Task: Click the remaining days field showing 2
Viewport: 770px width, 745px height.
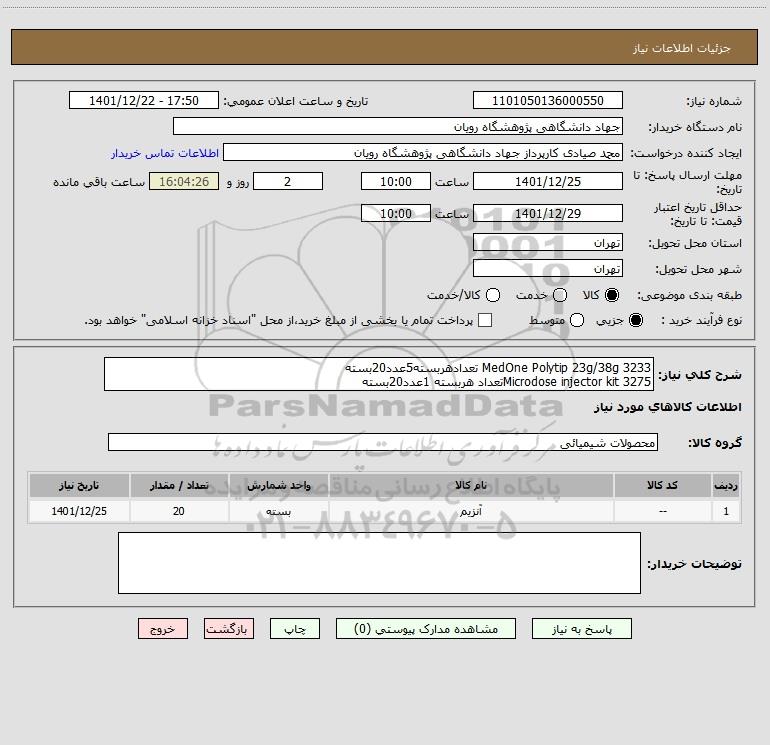Action: point(288,181)
